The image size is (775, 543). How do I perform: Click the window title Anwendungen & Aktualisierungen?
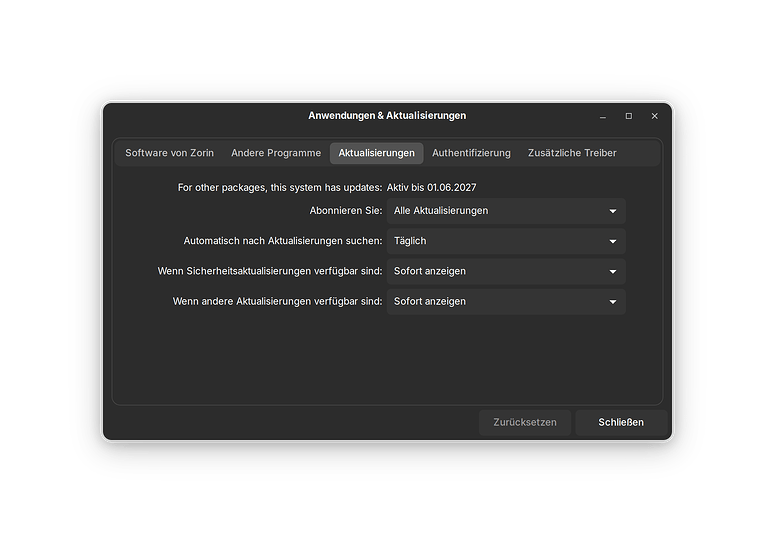pos(387,116)
